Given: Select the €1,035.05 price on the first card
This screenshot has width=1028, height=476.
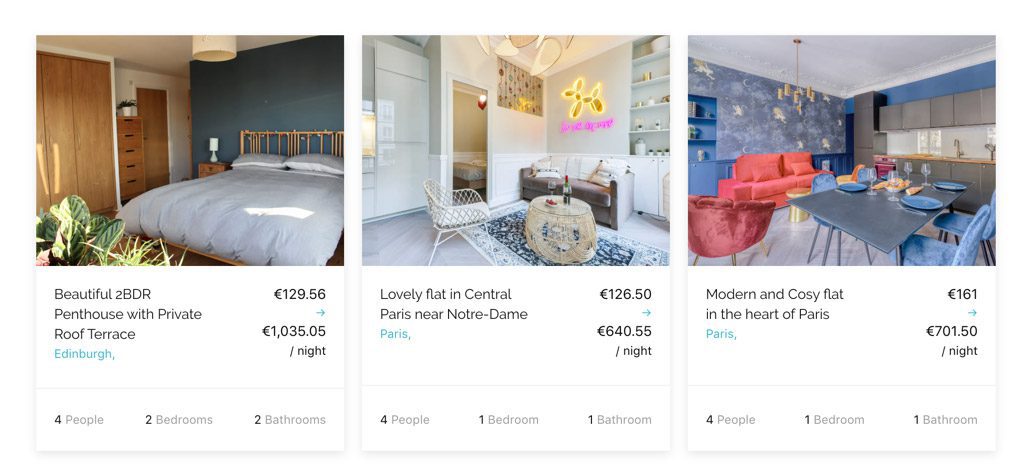Looking at the screenshot, I should click(x=294, y=331).
